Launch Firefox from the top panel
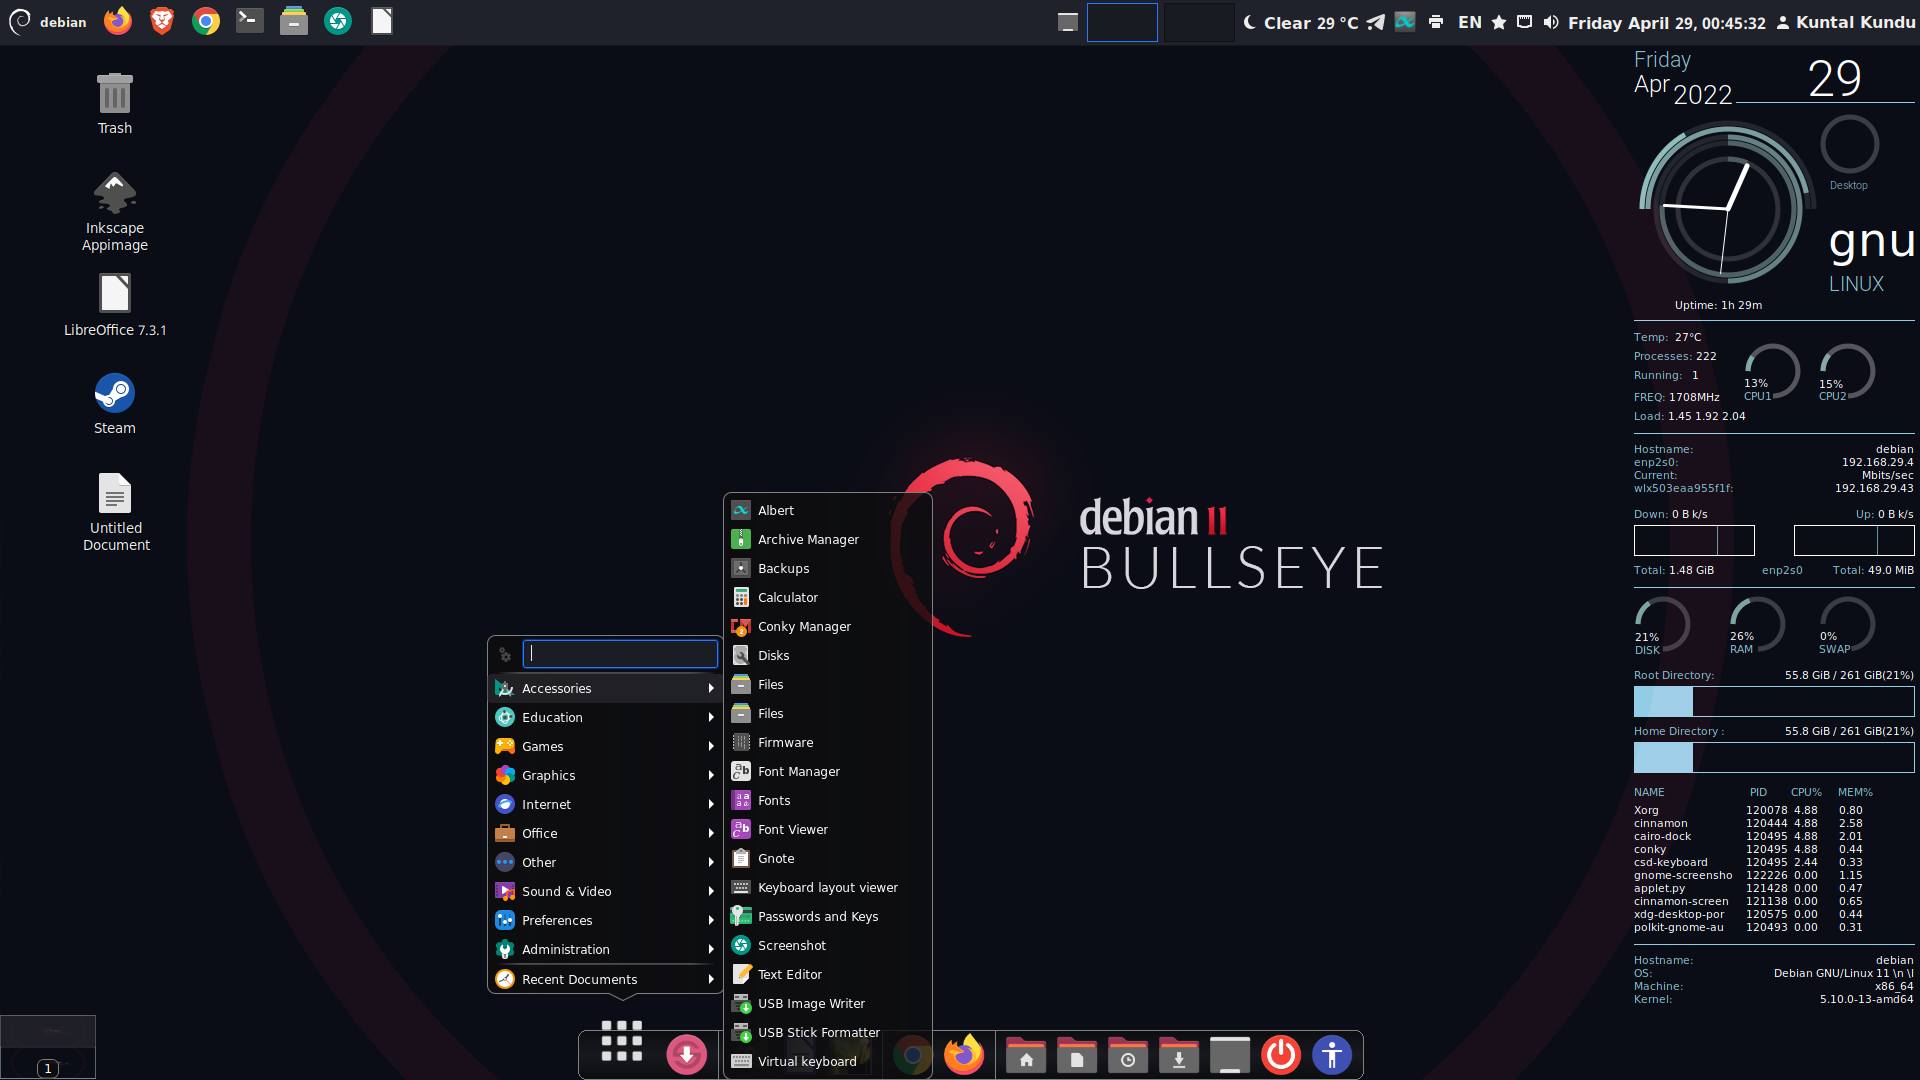This screenshot has width=1920, height=1080. click(118, 21)
